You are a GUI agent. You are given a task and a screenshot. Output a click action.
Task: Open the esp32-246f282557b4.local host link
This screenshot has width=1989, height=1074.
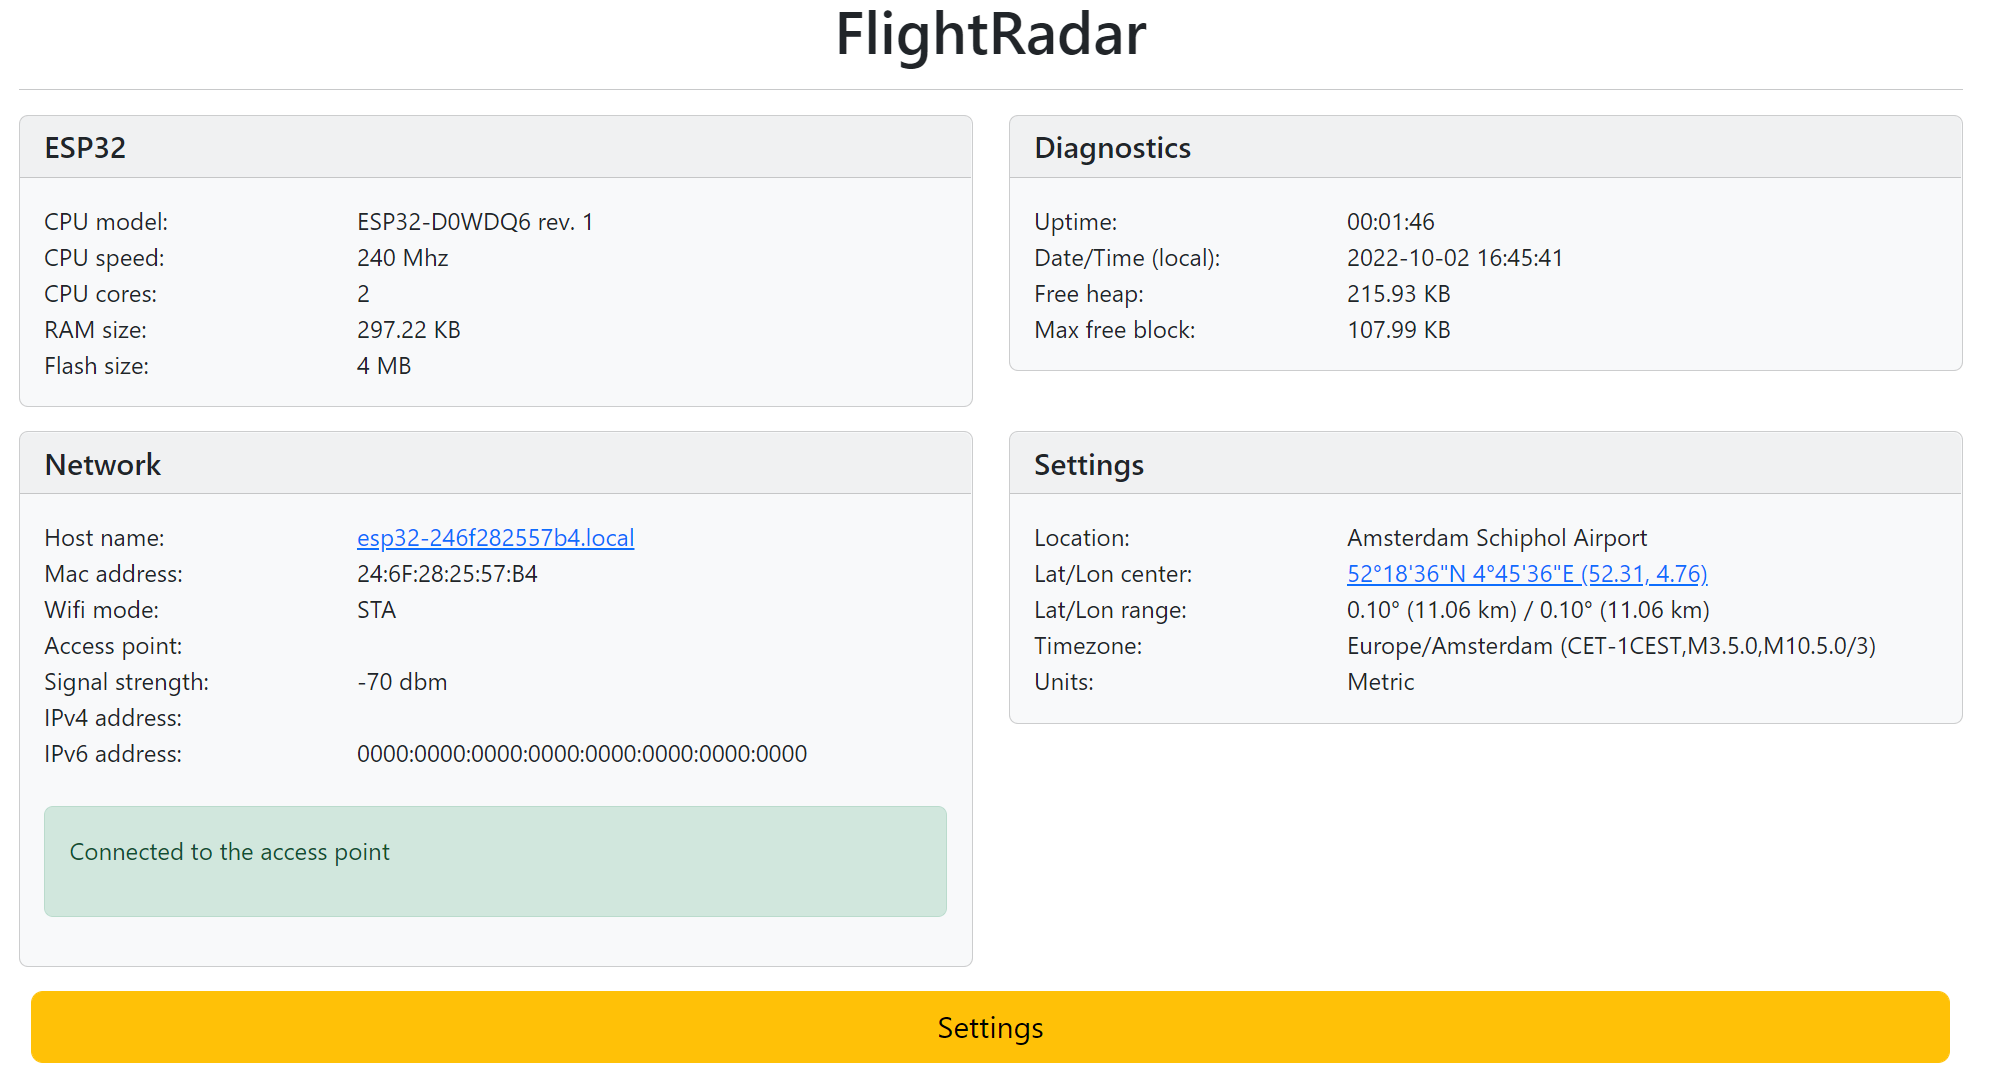point(495,538)
